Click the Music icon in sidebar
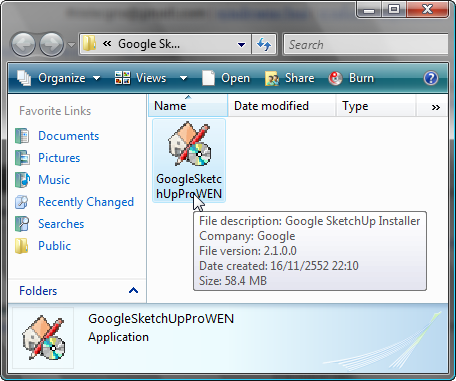This screenshot has height=381, width=456. 22,180
